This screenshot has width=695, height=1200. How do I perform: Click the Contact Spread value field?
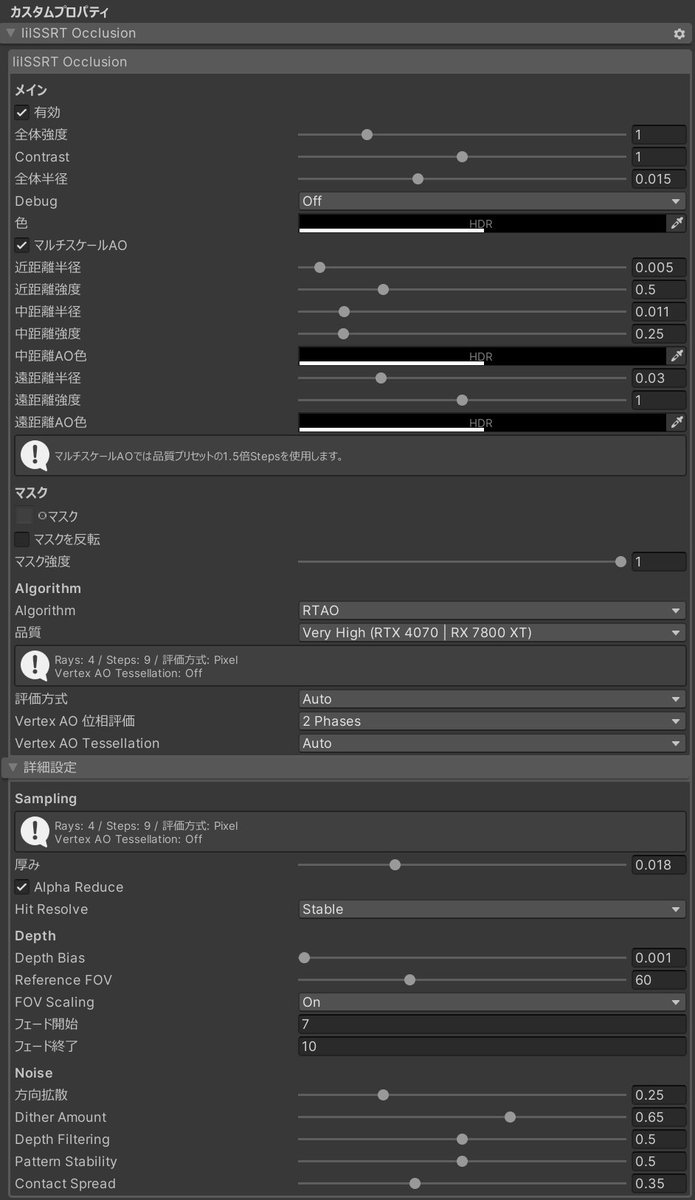click(659, 1183)
